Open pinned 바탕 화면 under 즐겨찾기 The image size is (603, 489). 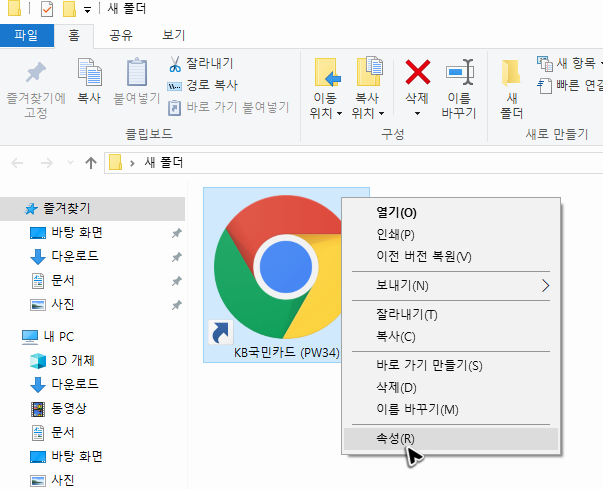tap(77, 233)
